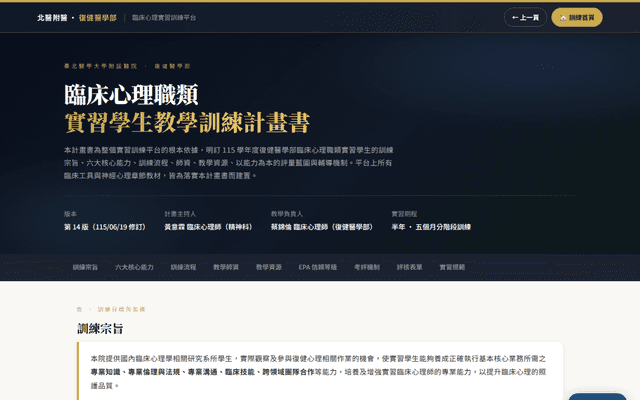Viewport: 640px width, 400px height.
Task: Click the white heading 臨床心理職類
Action: click(131, 95)
